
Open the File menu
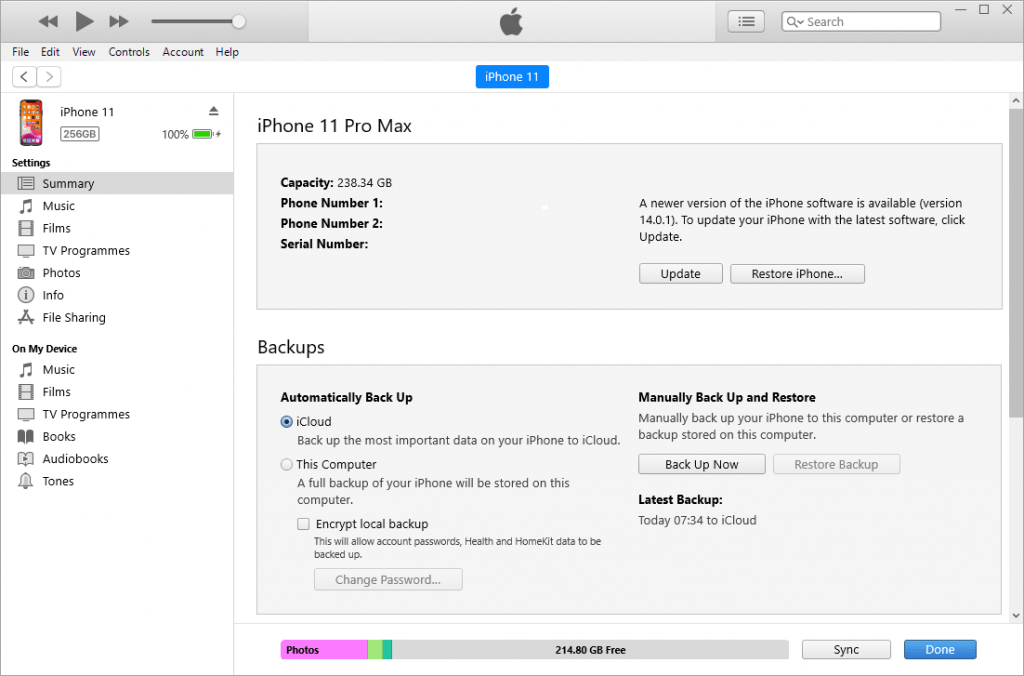pos(20,52)
